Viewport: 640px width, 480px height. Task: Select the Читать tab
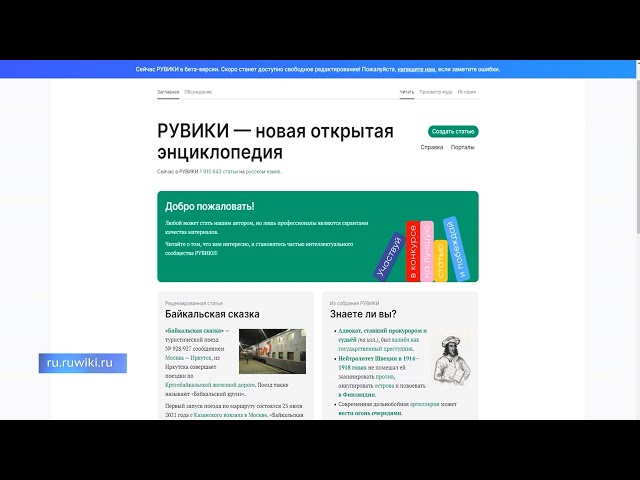tap(407, 92)
